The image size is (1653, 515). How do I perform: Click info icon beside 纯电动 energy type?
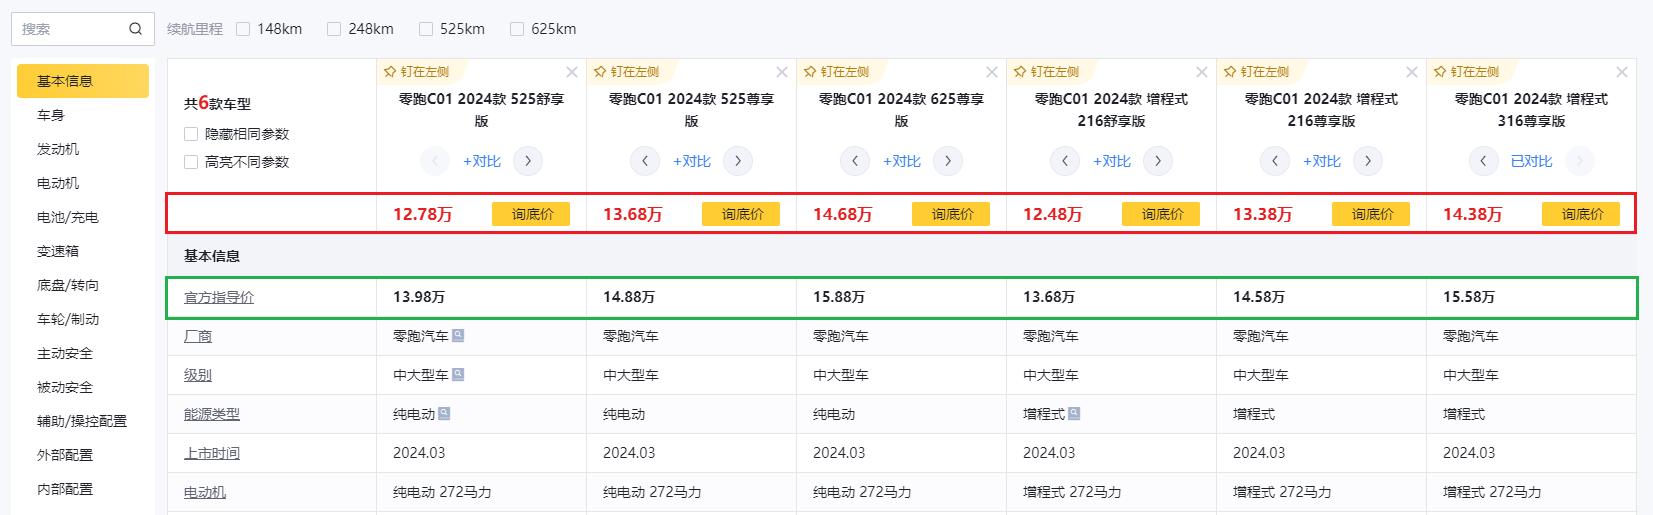coord(444,414)
